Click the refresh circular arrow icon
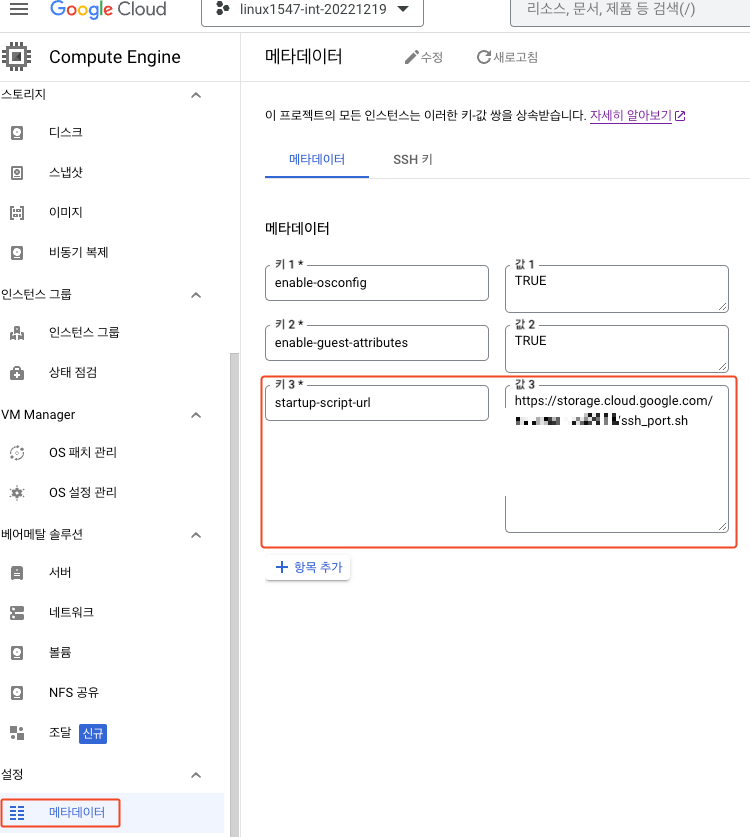Viewport: 750px width, 837px height. pyautogui.click(x=484, y=57)
